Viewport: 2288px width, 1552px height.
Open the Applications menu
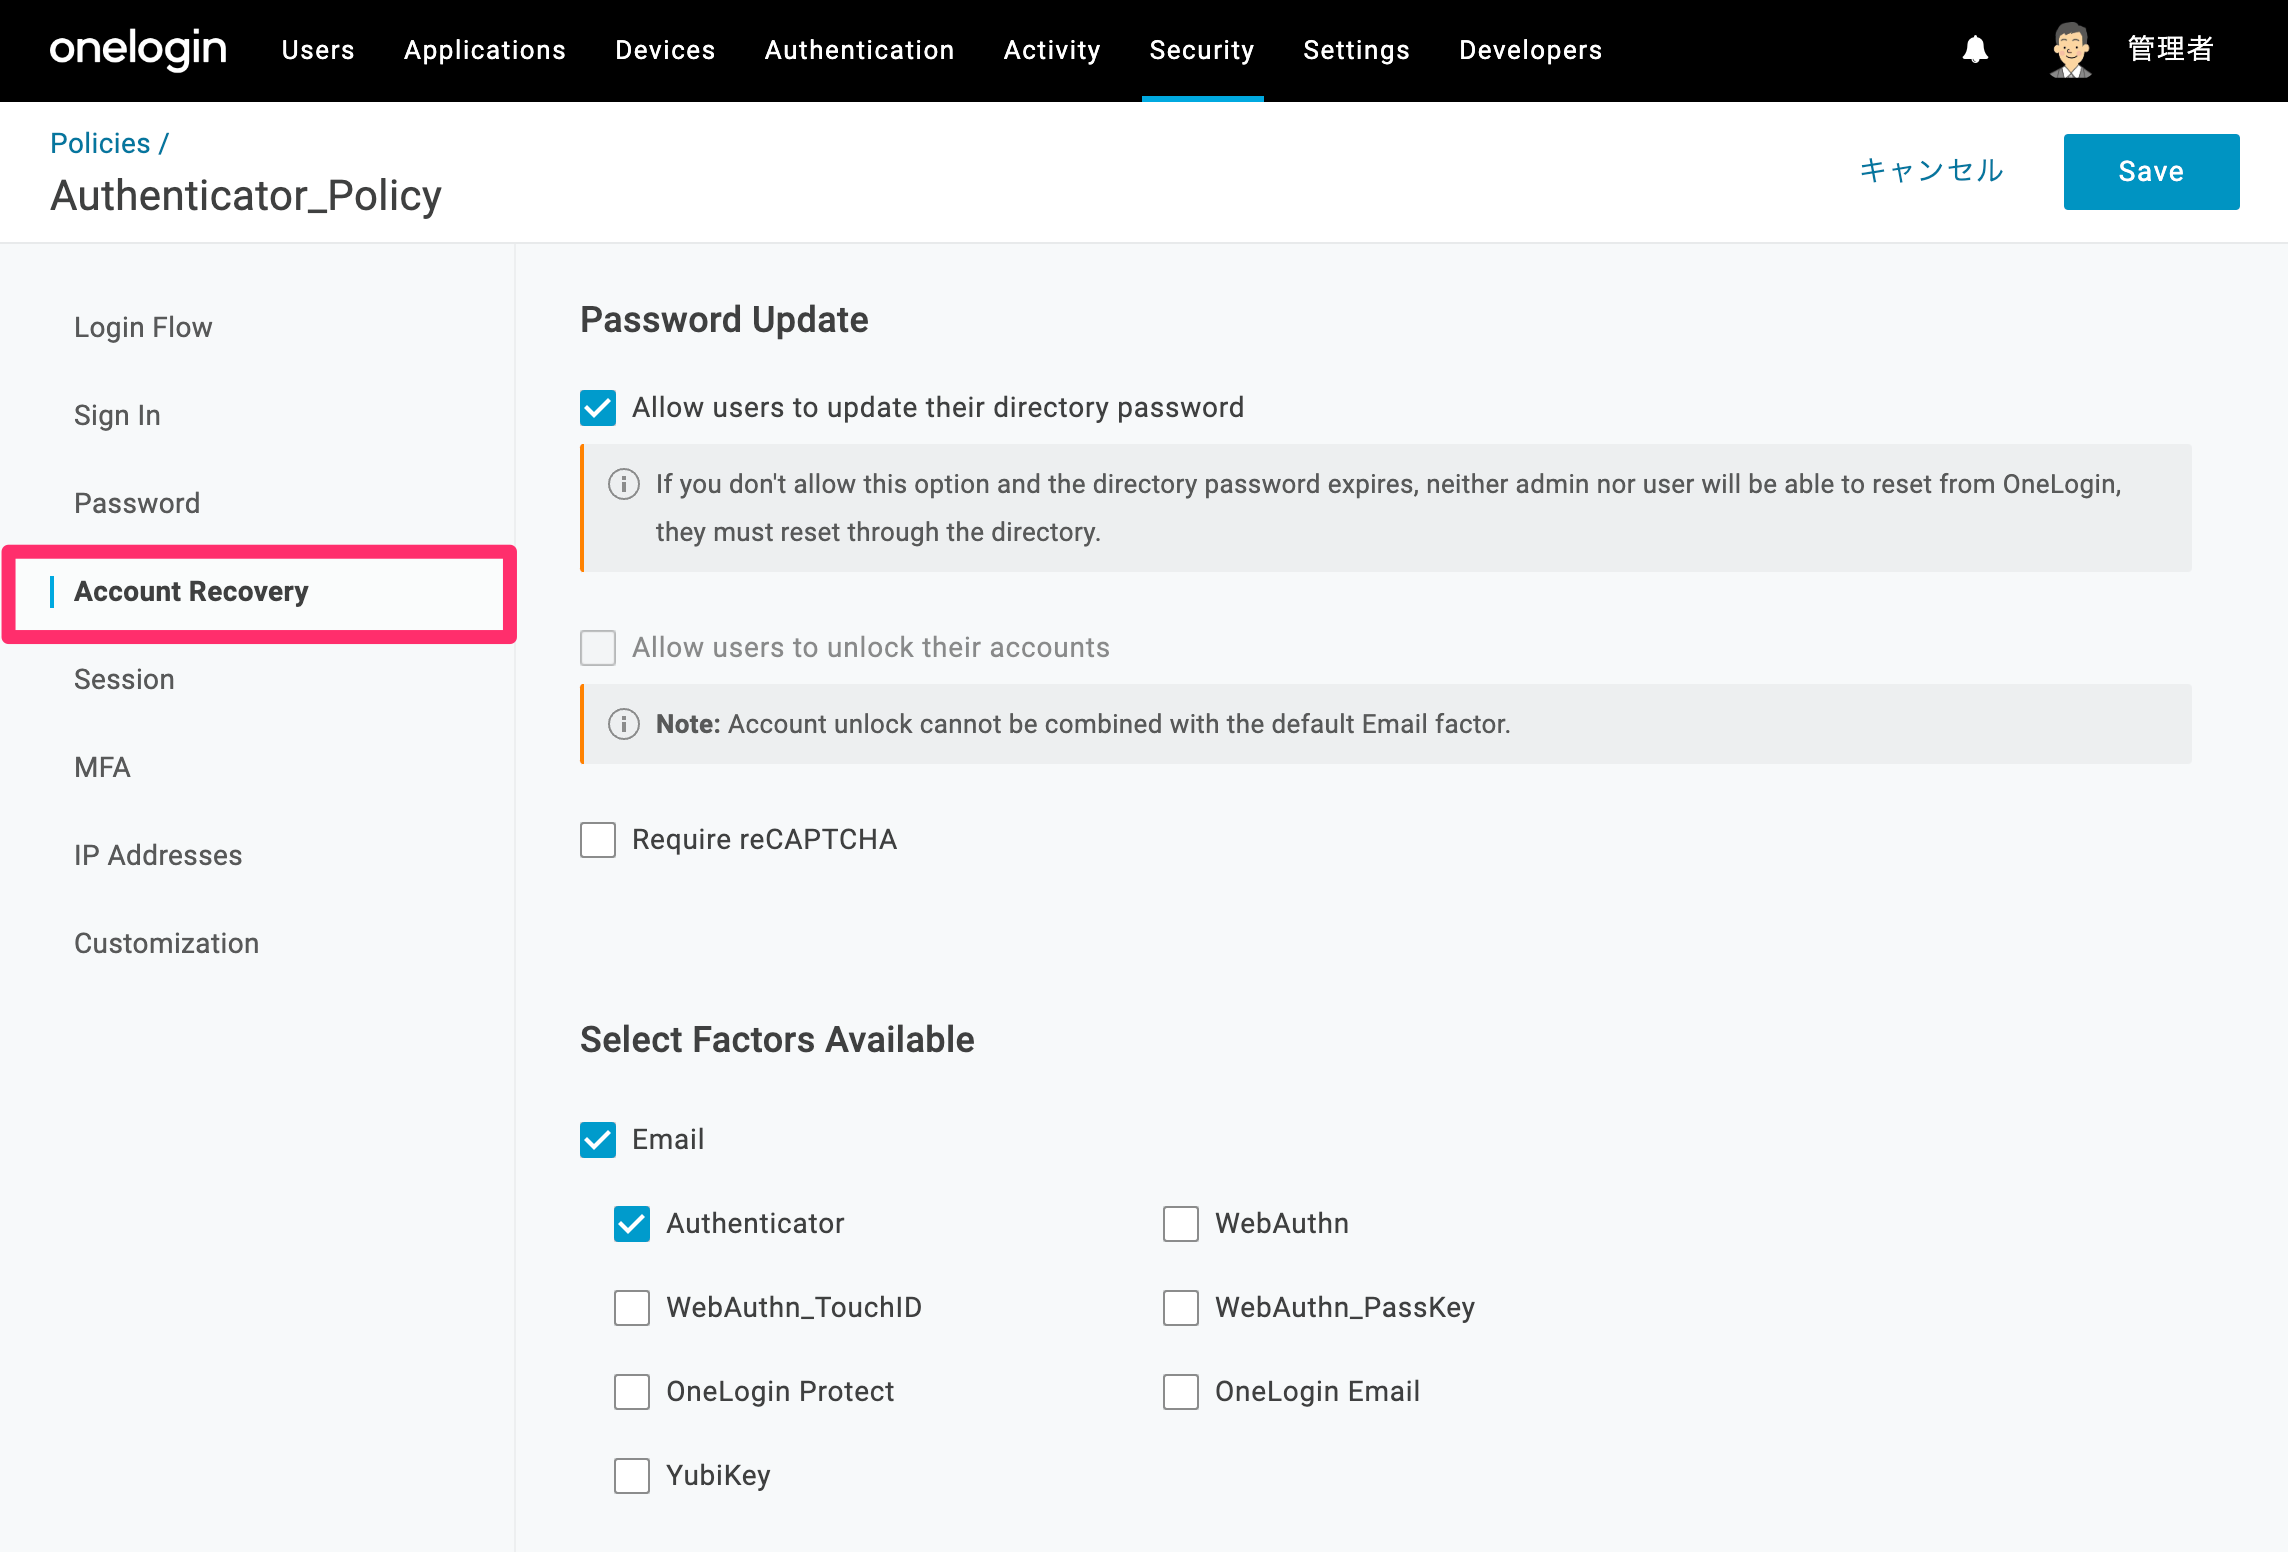485,50
